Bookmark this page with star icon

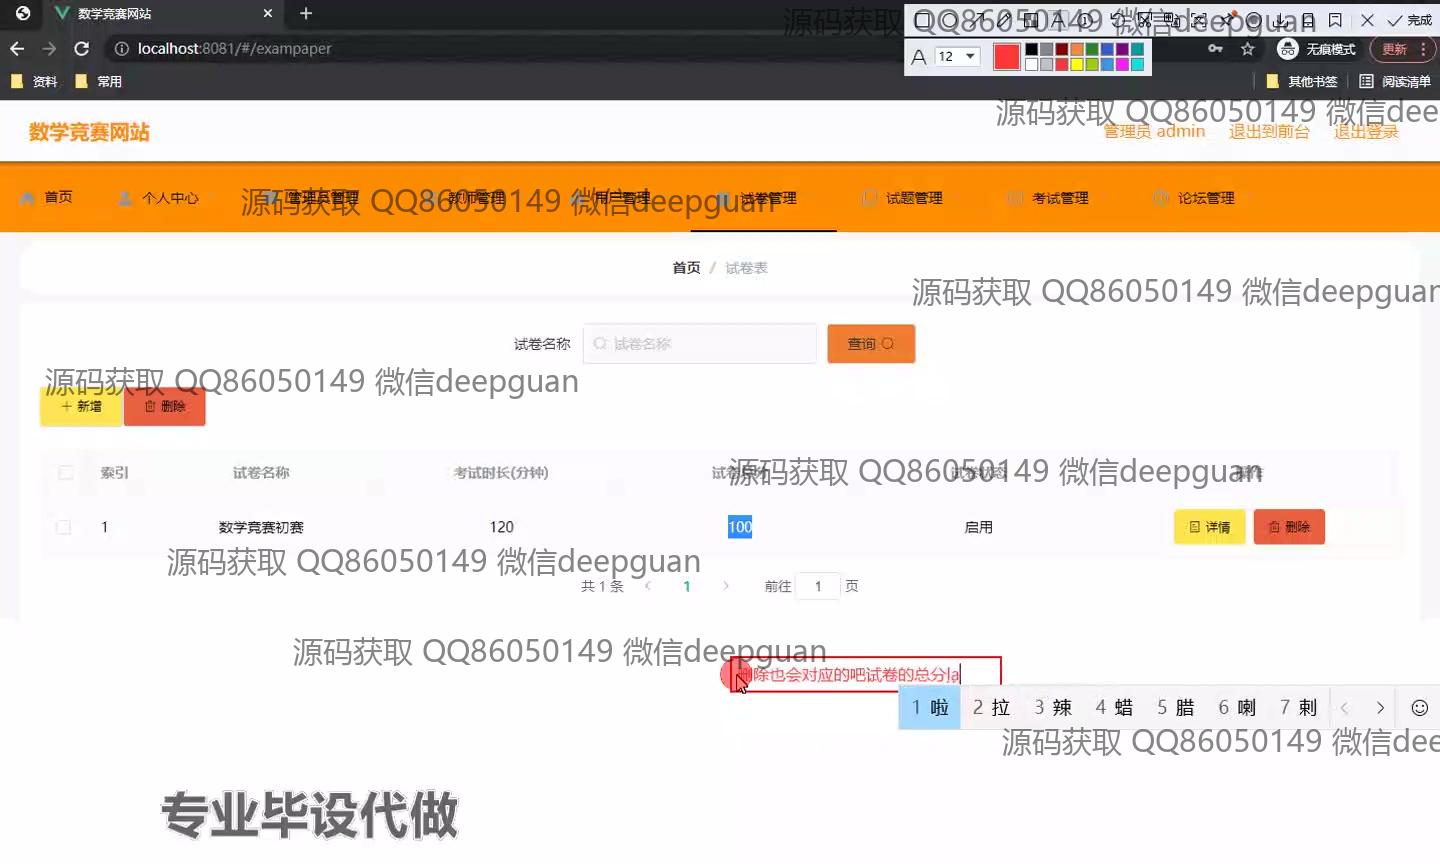(1247, 49)
